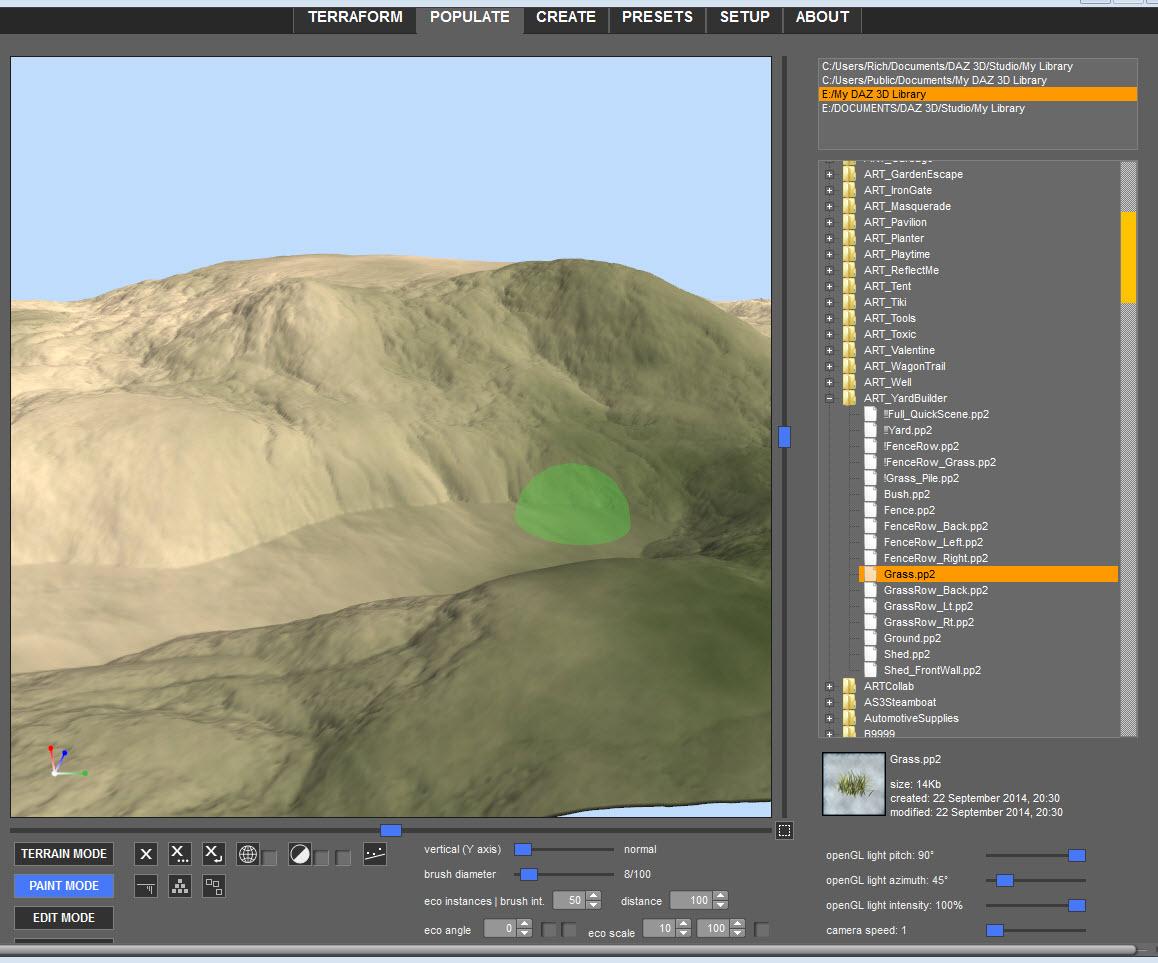Expand the ARTCollab folder

(829, 687)
